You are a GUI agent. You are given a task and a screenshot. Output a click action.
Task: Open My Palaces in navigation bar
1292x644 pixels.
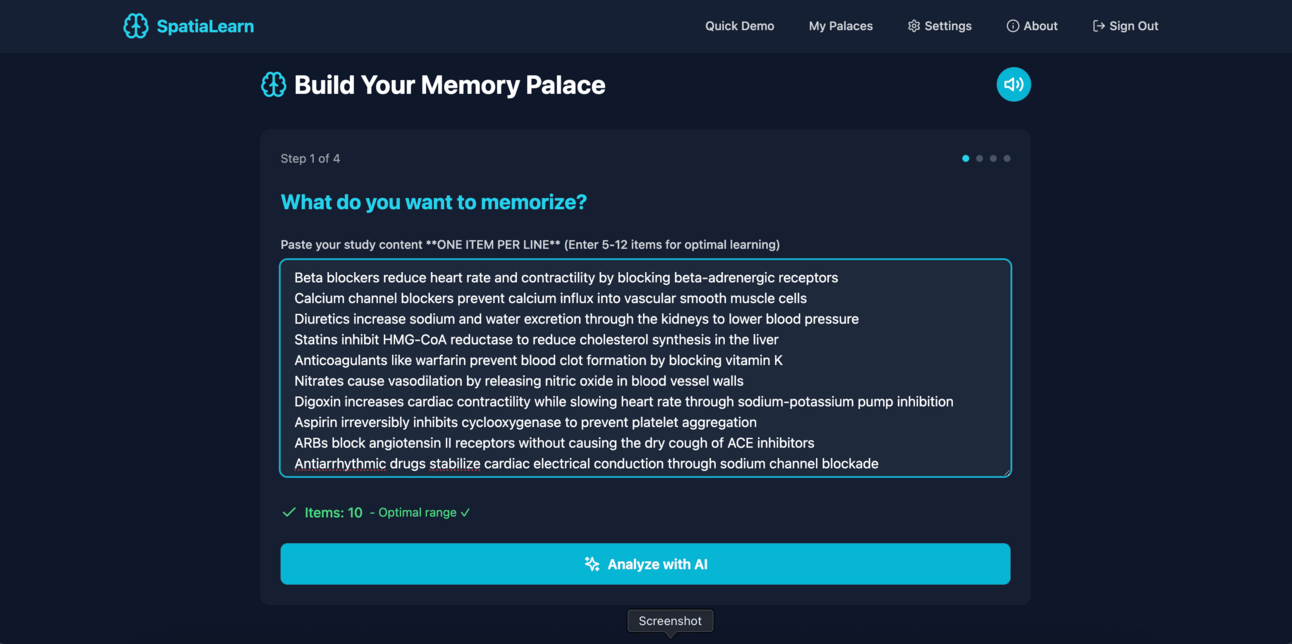coord(841,26)
